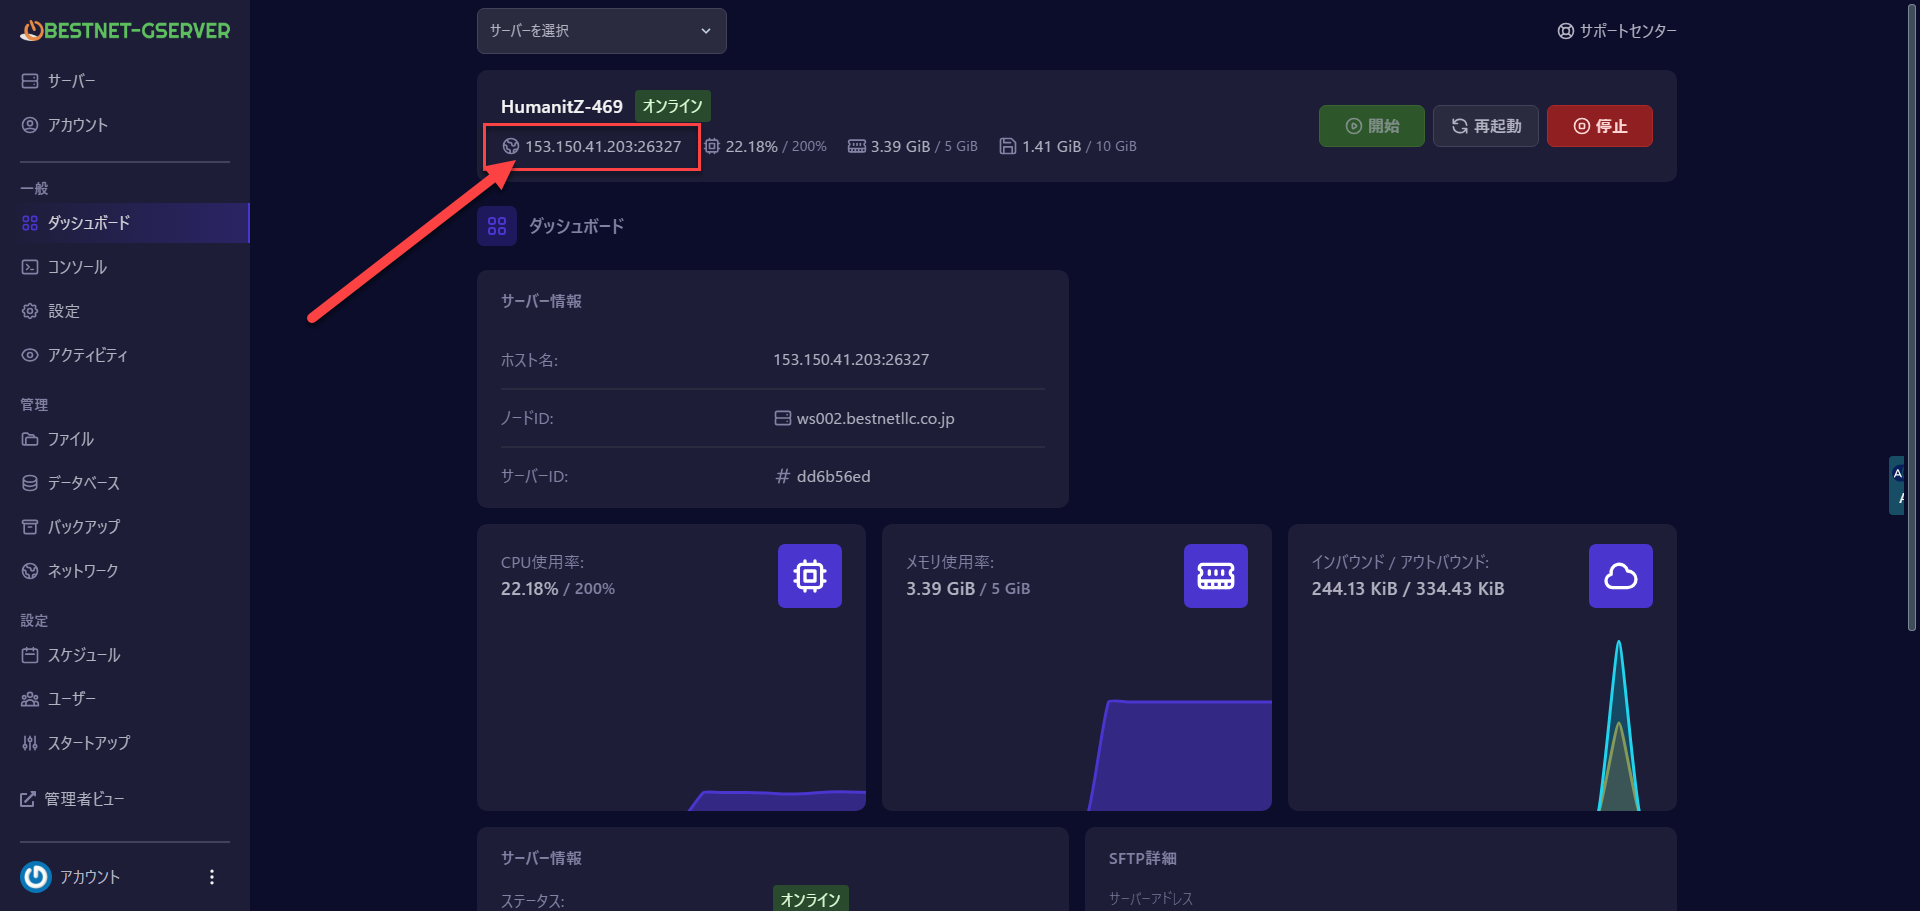Click the SFTP詳細 heading
This screenshot has width=1920, height=911.
click(1143, 858)
